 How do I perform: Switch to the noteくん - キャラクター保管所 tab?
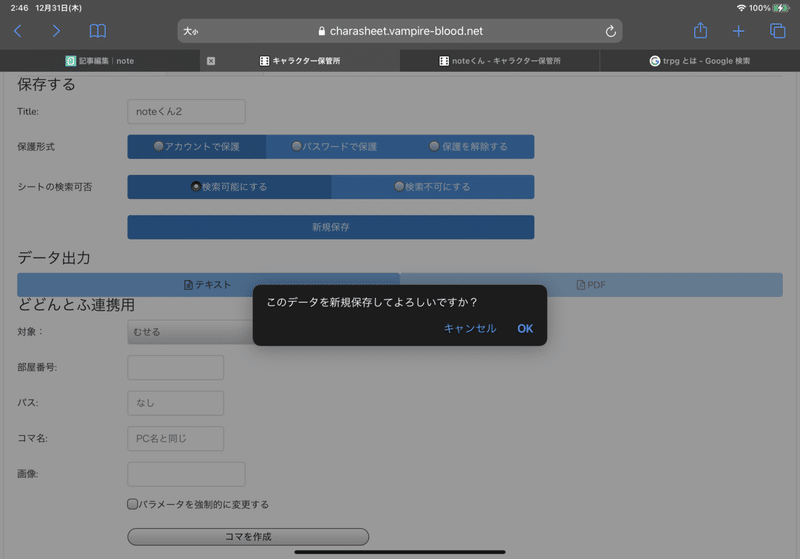(x=500, y=61)
